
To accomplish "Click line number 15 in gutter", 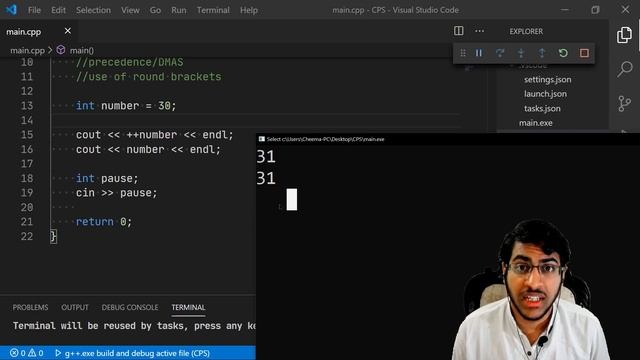I will (27, 135).
